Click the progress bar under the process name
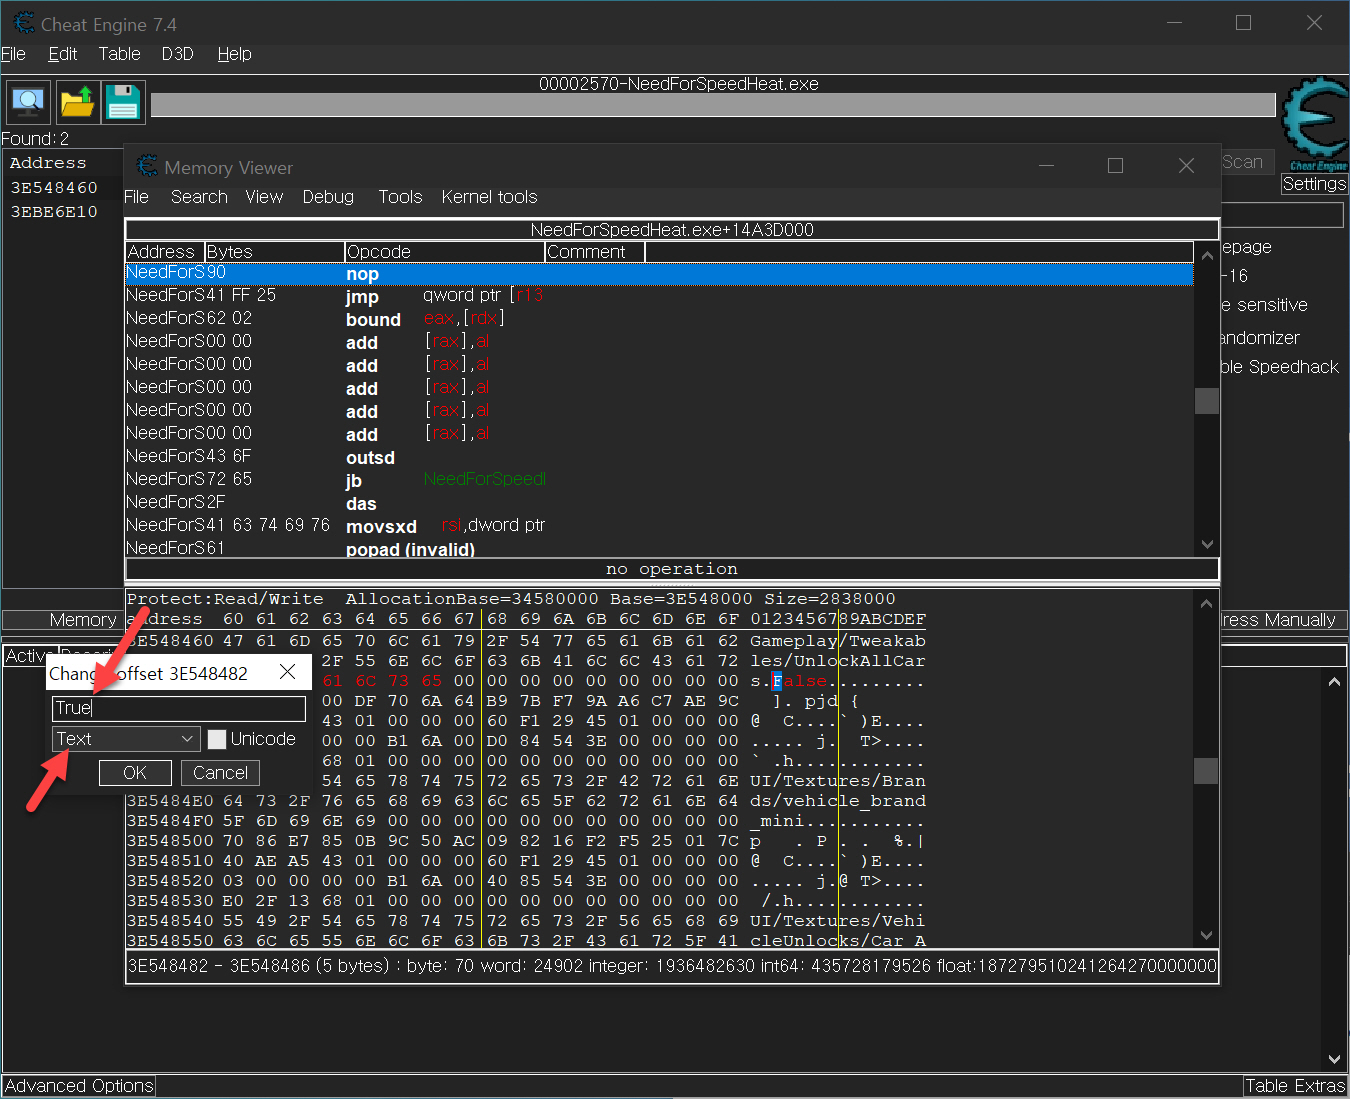 pyautogui.click(x=713, y=105)
